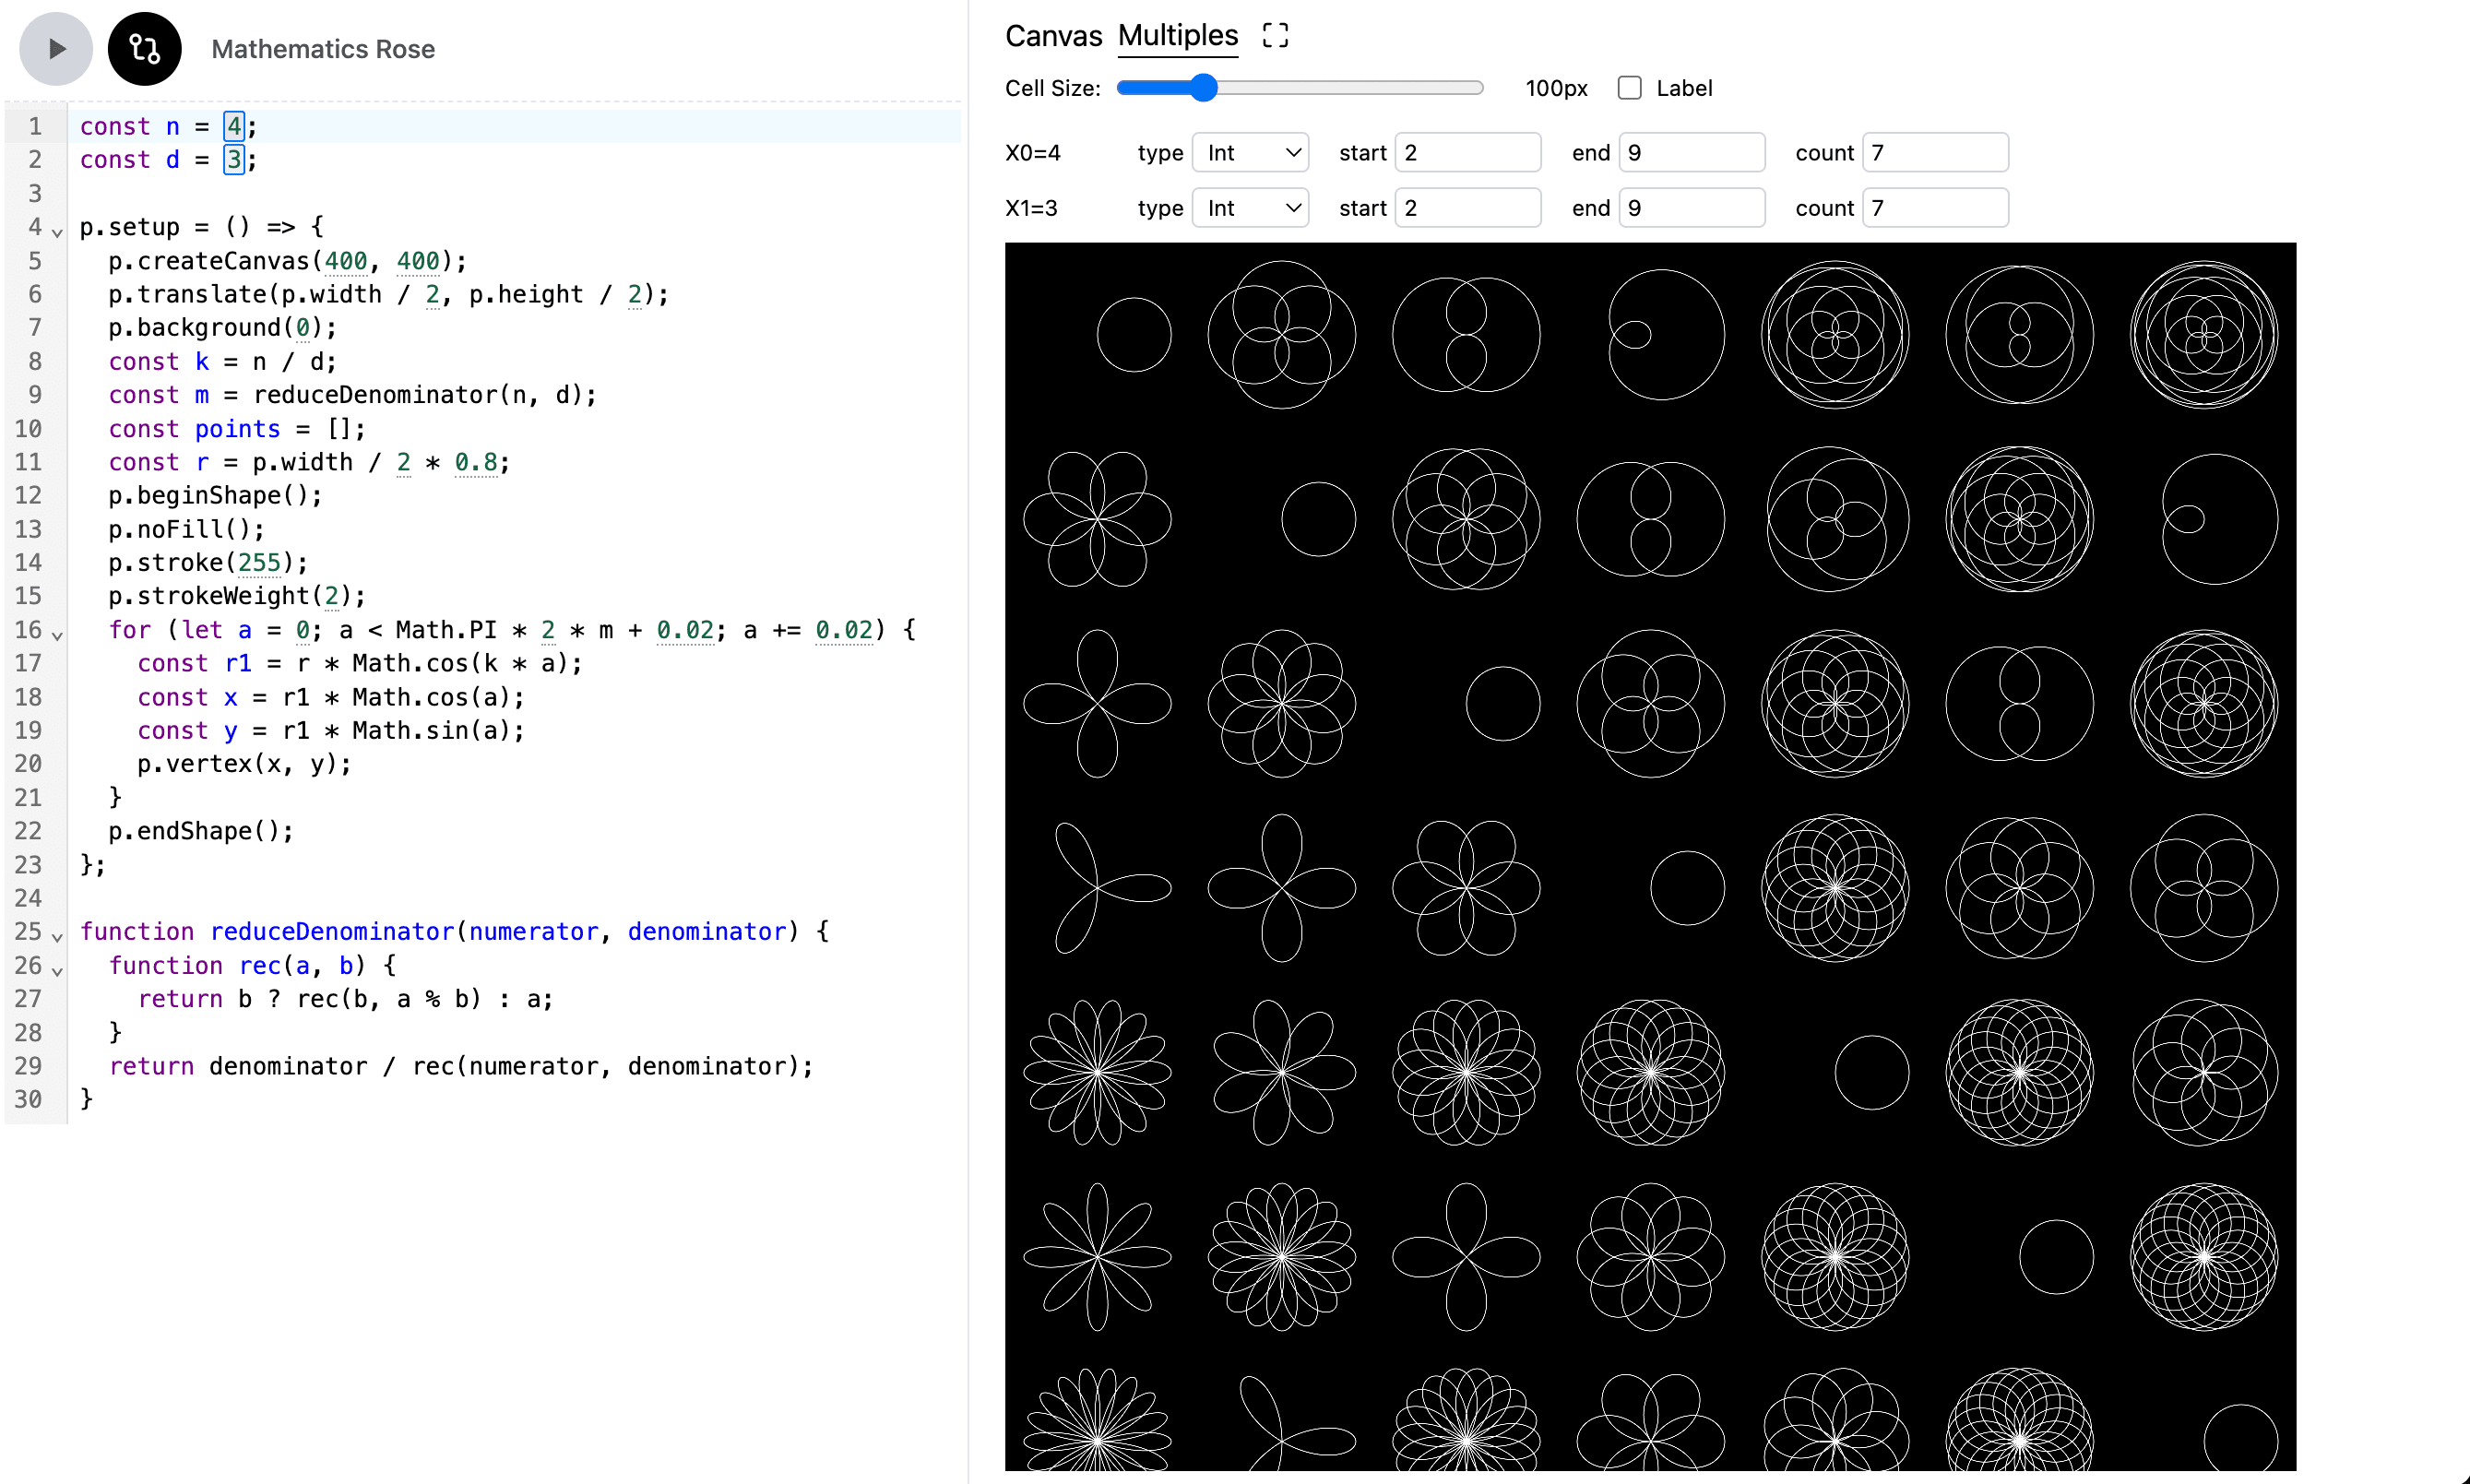This screenshot has height=1484, width=2470.
Task: Select the Multiples tab
Action: click(x=1177, y=36)
